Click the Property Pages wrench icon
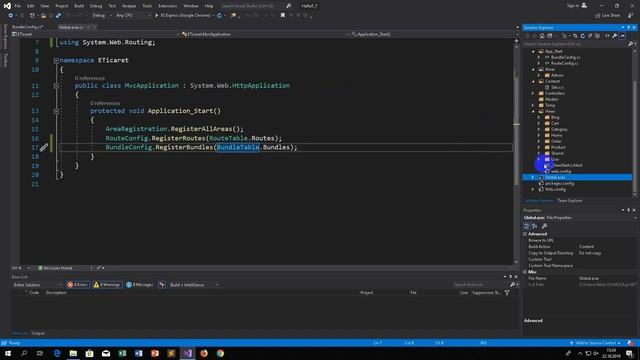 tap(544, 226)
